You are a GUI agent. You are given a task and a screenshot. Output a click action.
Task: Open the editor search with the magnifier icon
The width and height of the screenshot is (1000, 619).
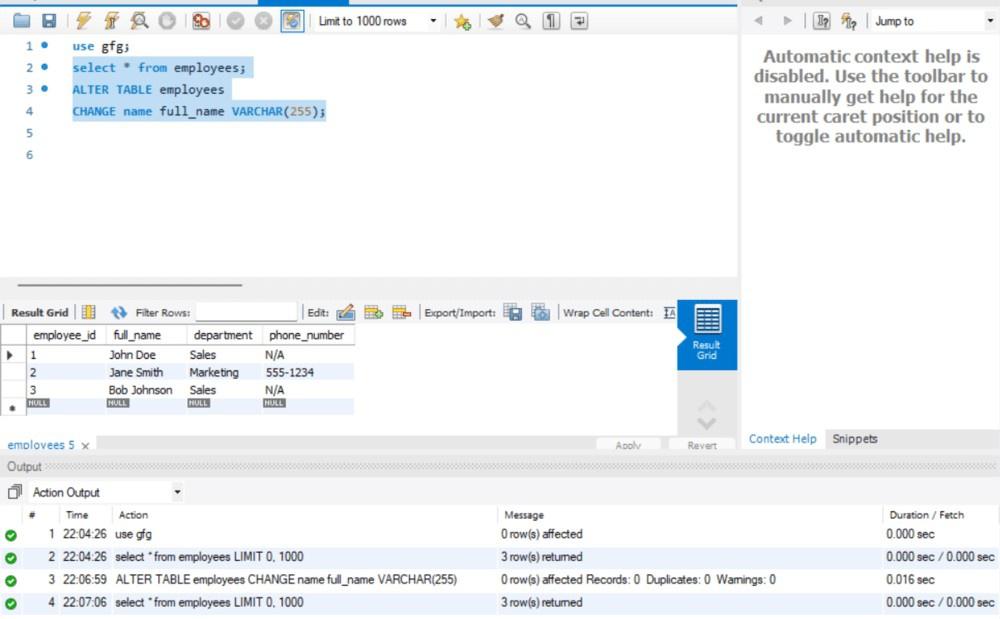pos(521,21)
